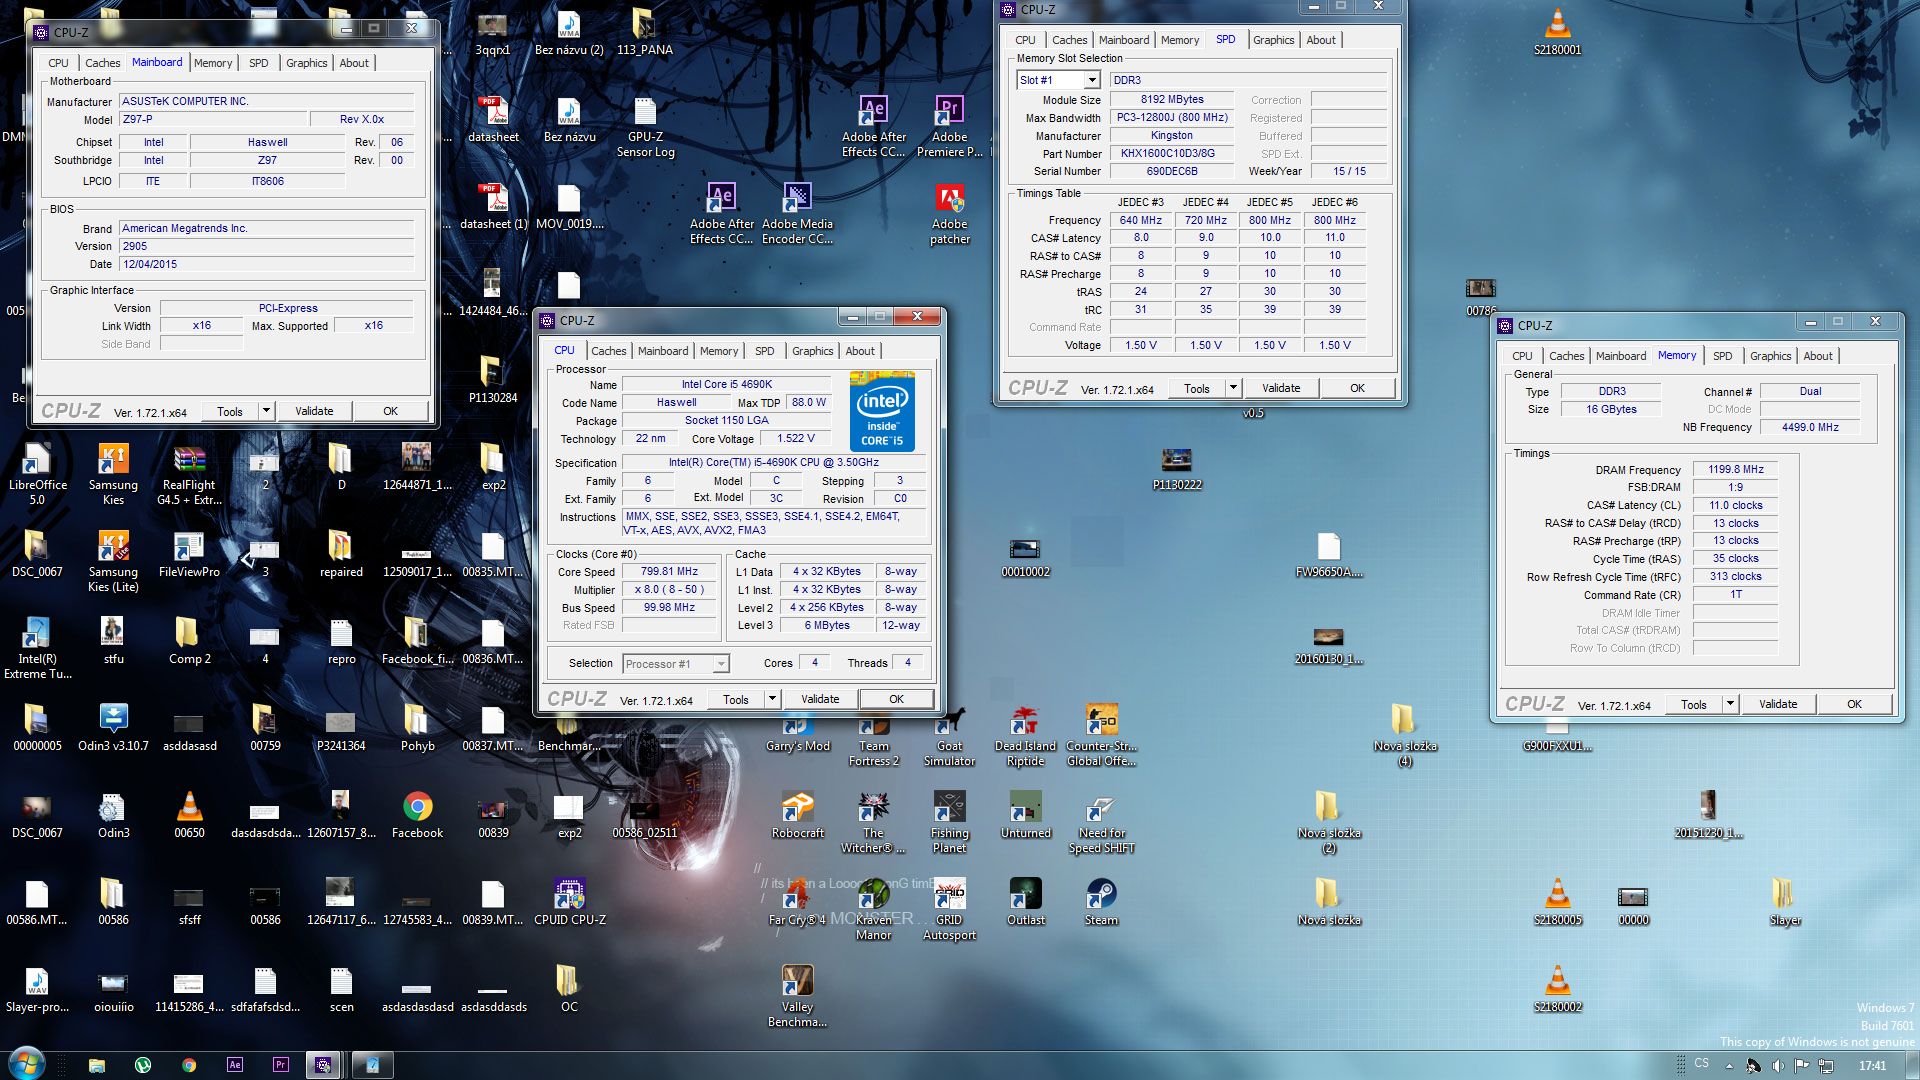
Task: Open The Witcher desktop shortcut
Action: click(873, 822)
